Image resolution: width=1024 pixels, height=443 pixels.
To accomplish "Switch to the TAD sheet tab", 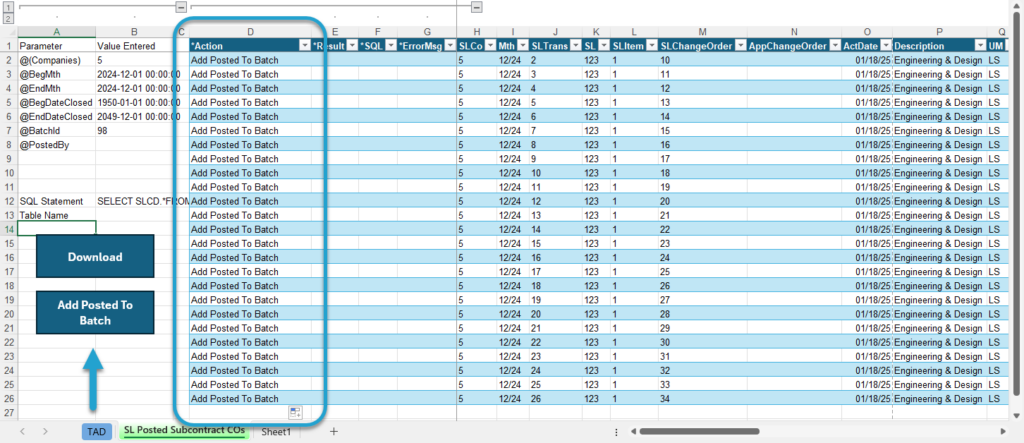I will 96,431.
